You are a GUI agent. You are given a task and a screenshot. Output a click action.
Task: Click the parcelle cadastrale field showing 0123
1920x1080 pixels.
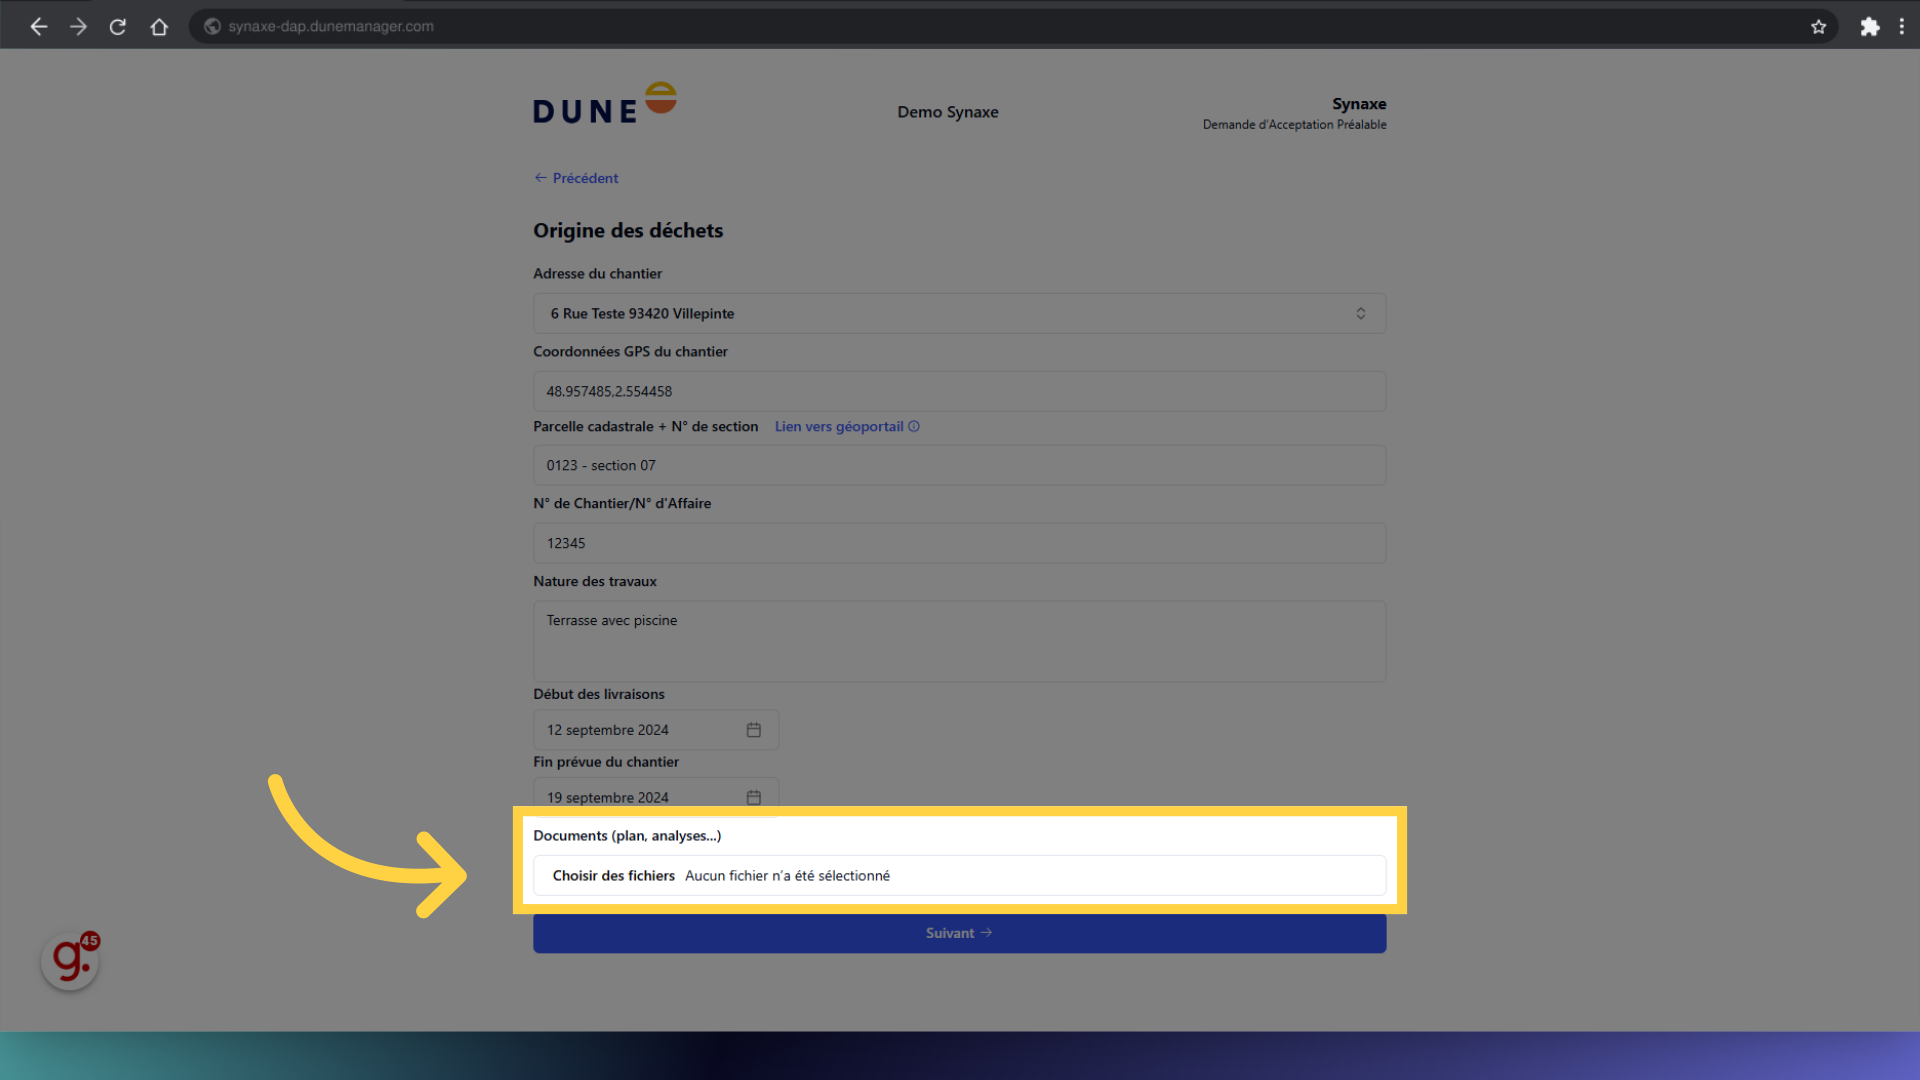click(x=958, y=464)
